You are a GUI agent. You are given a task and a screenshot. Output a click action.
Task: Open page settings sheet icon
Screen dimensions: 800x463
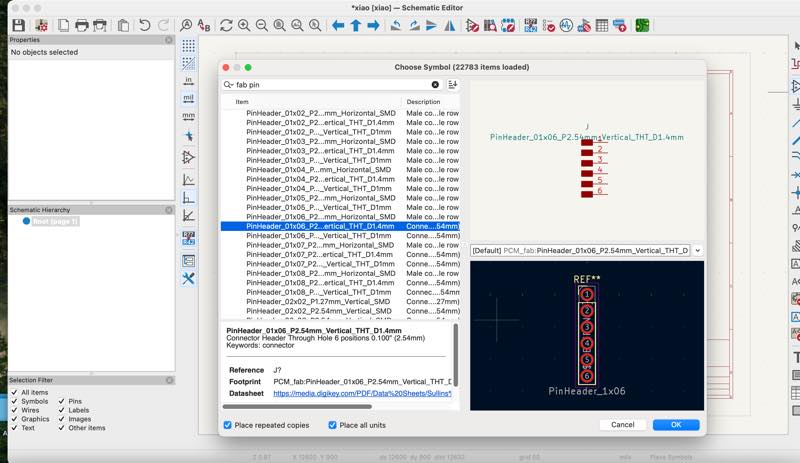(63, 25)
